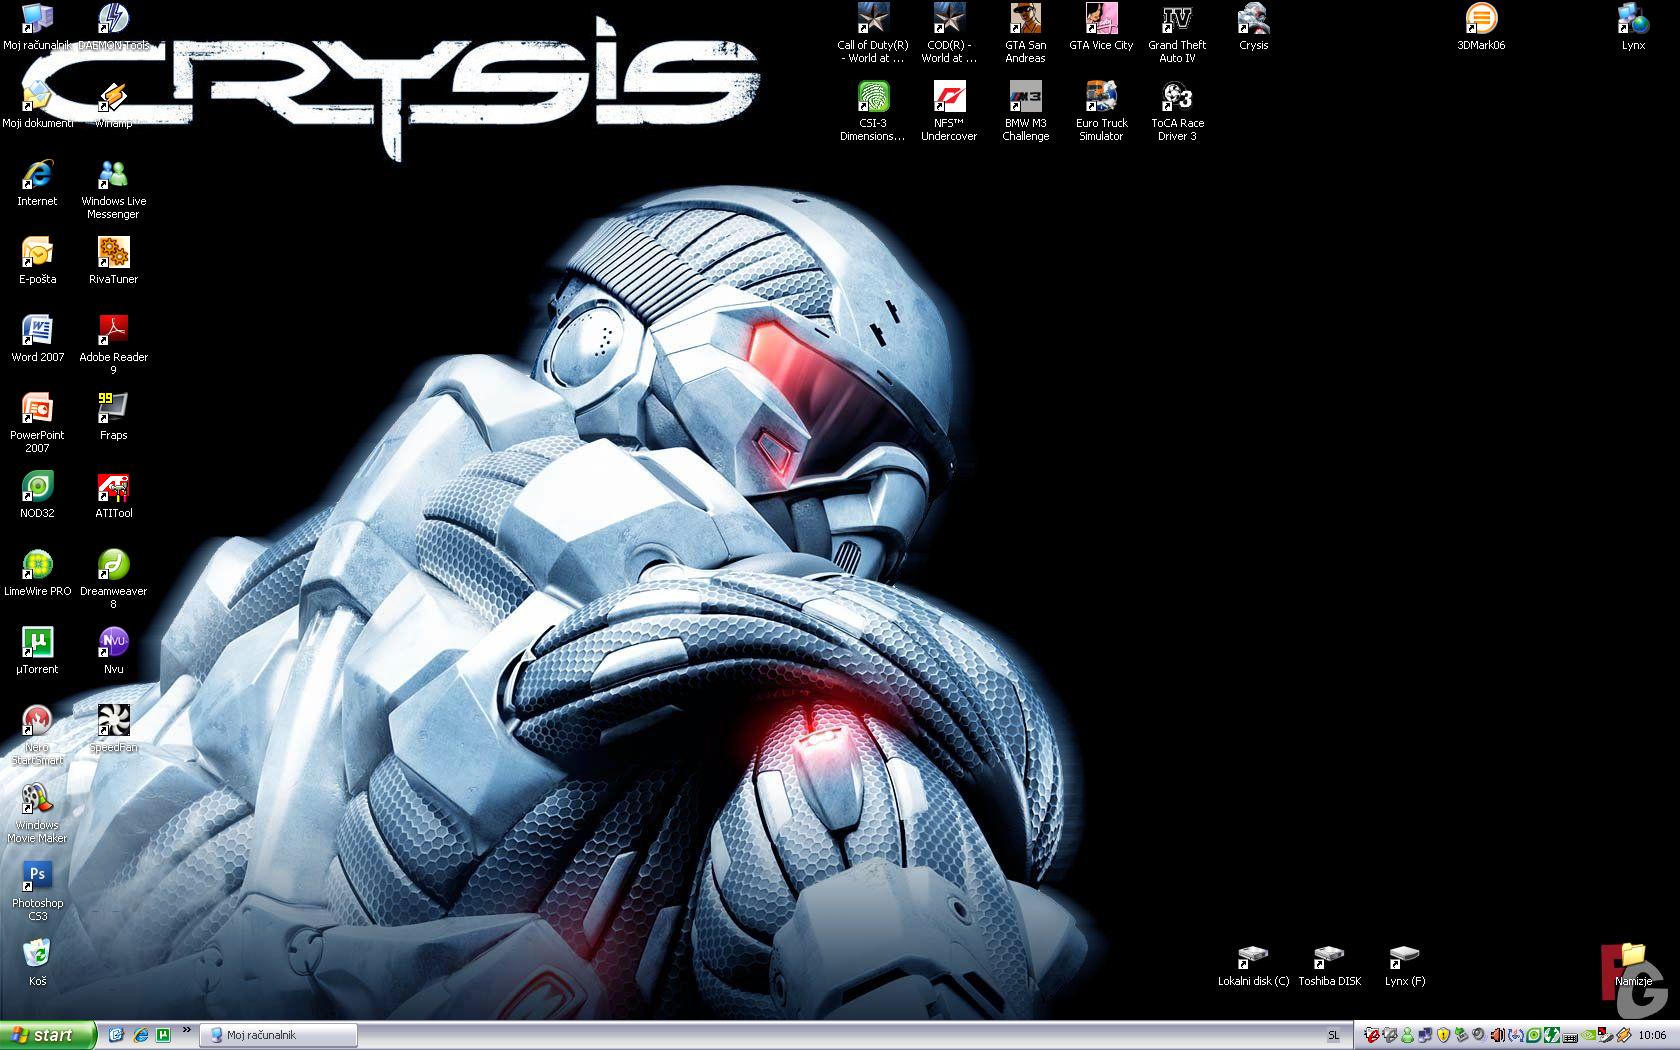
Task: Select the 3DMark06 desktop icon
Action: pos(1481,27)
